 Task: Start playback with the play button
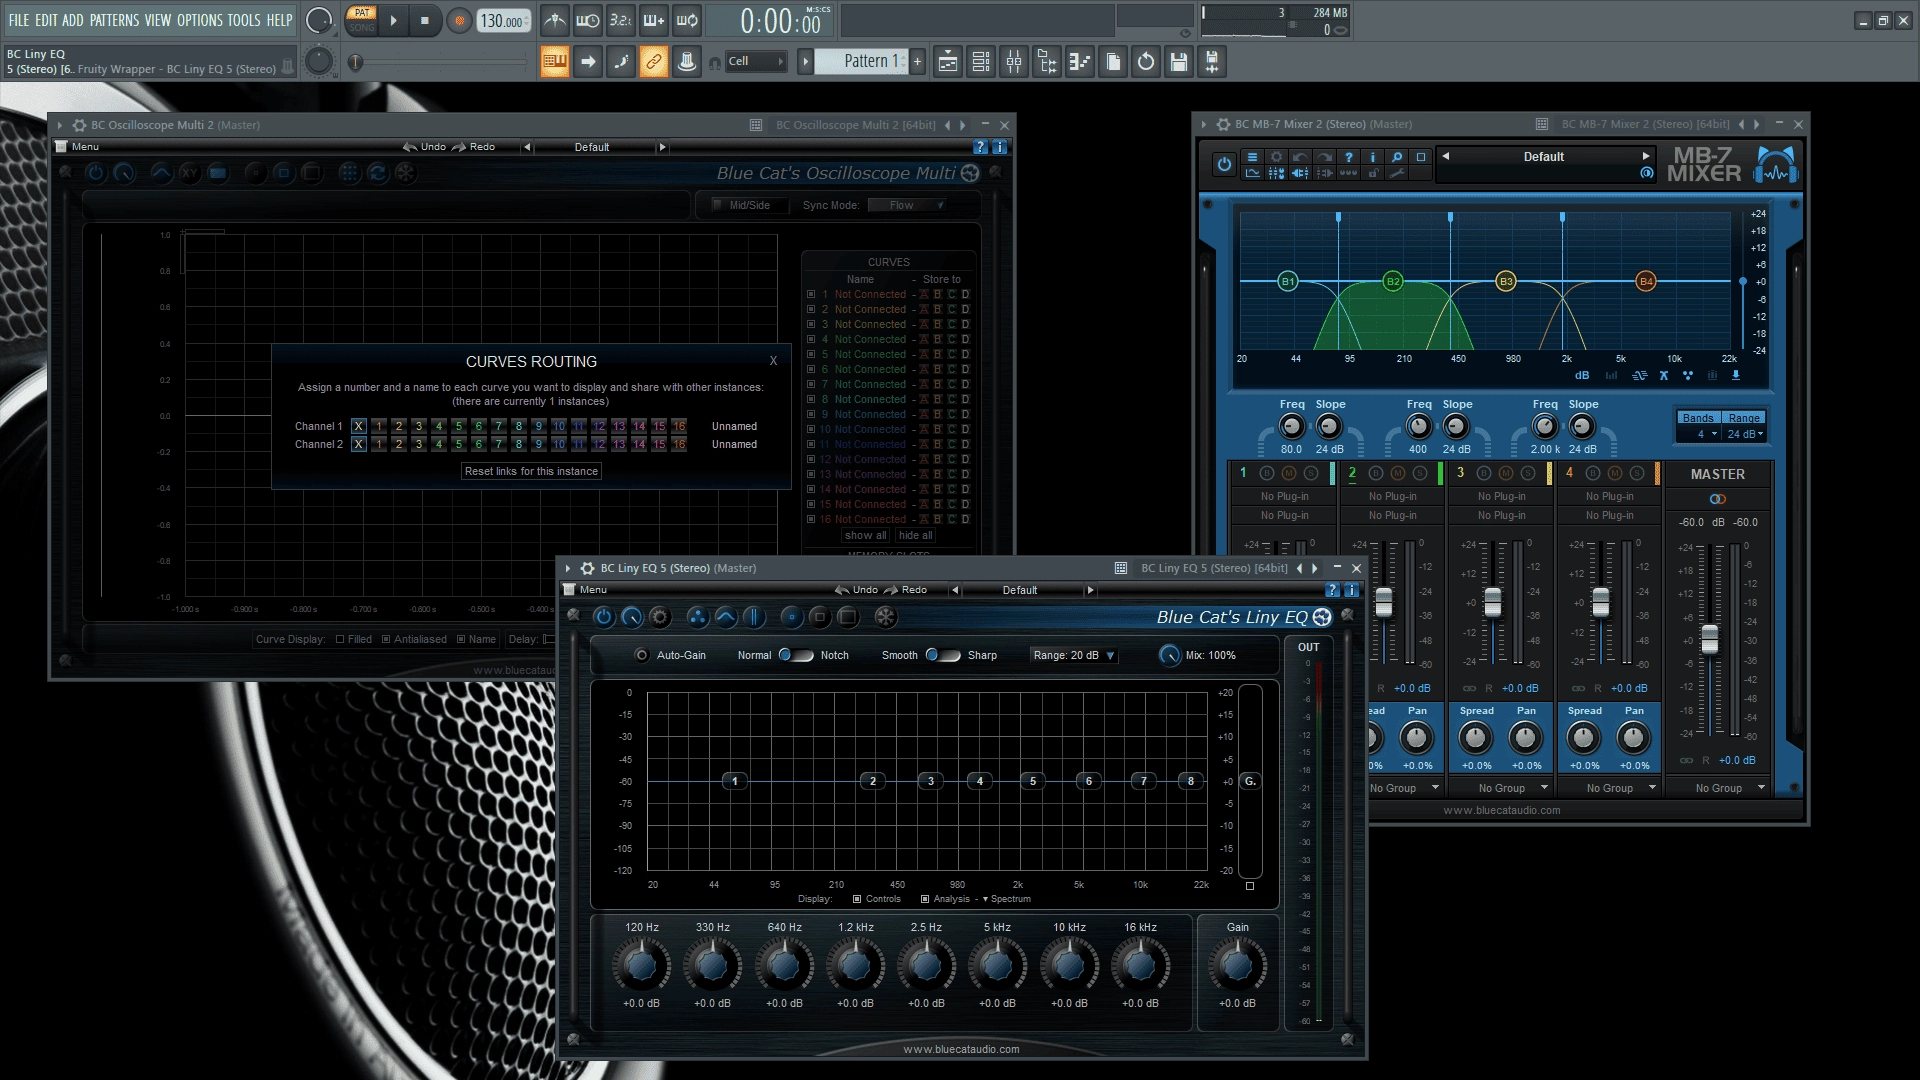coord(393,21)
